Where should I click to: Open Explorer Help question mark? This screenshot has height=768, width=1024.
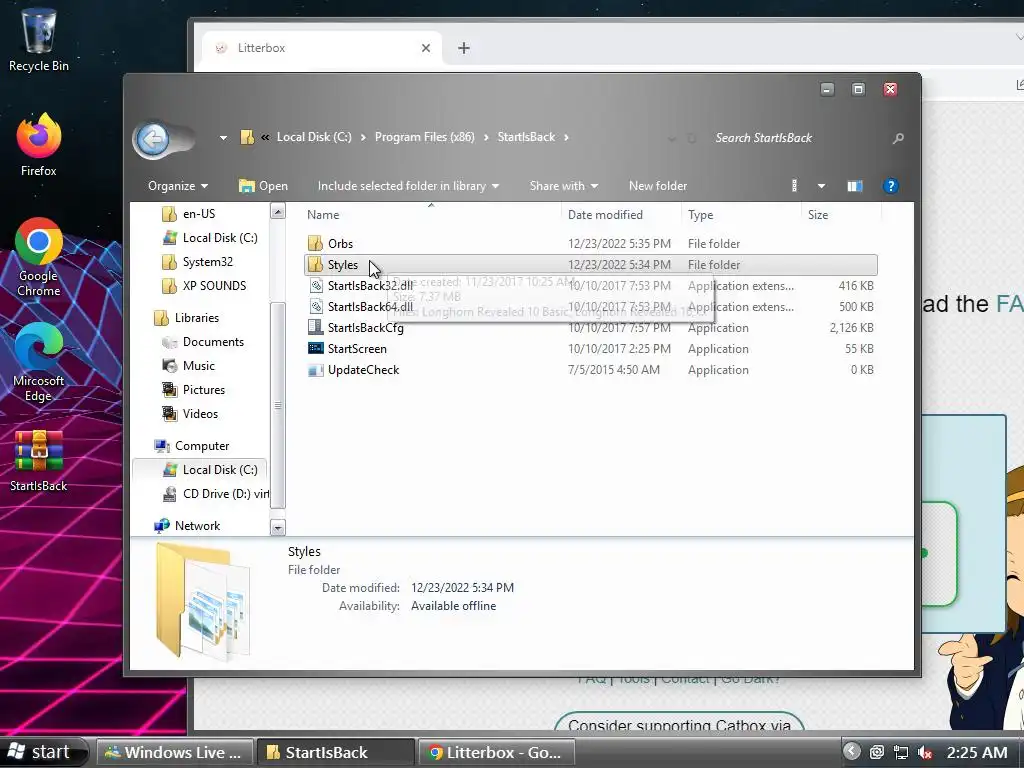click(x=890, y=186)
